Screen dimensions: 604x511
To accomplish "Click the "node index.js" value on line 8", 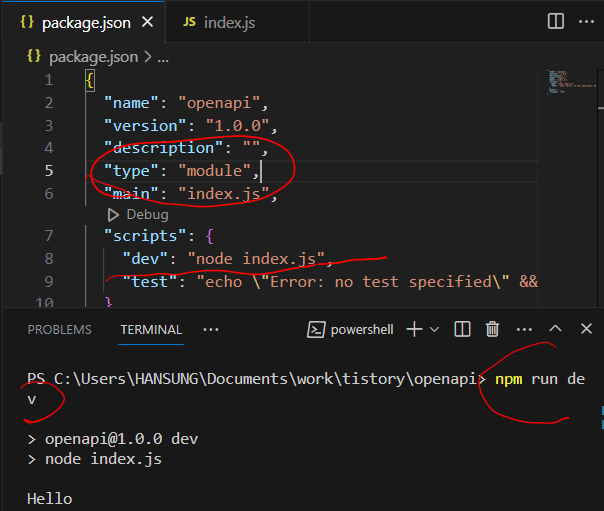I will [x=256, y=259].
